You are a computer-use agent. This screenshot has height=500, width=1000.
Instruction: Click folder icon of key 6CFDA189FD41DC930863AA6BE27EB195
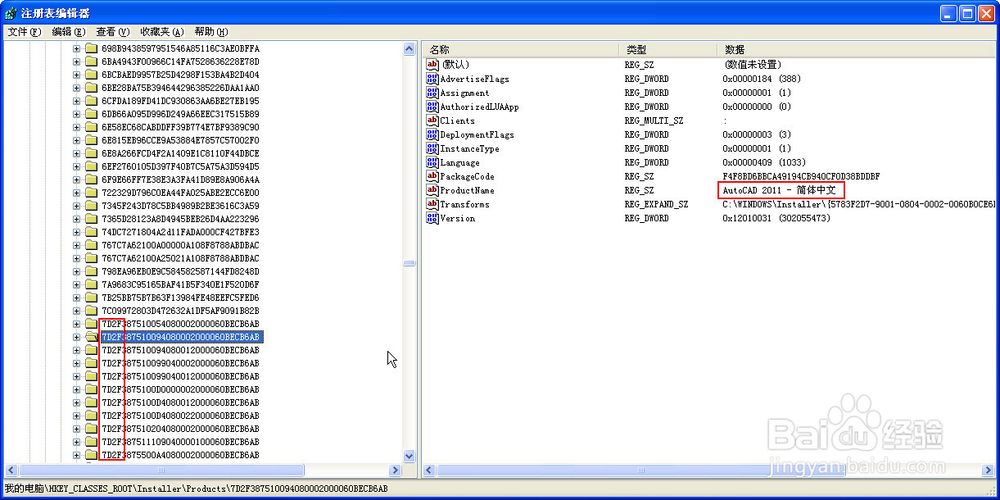point(91,101)
